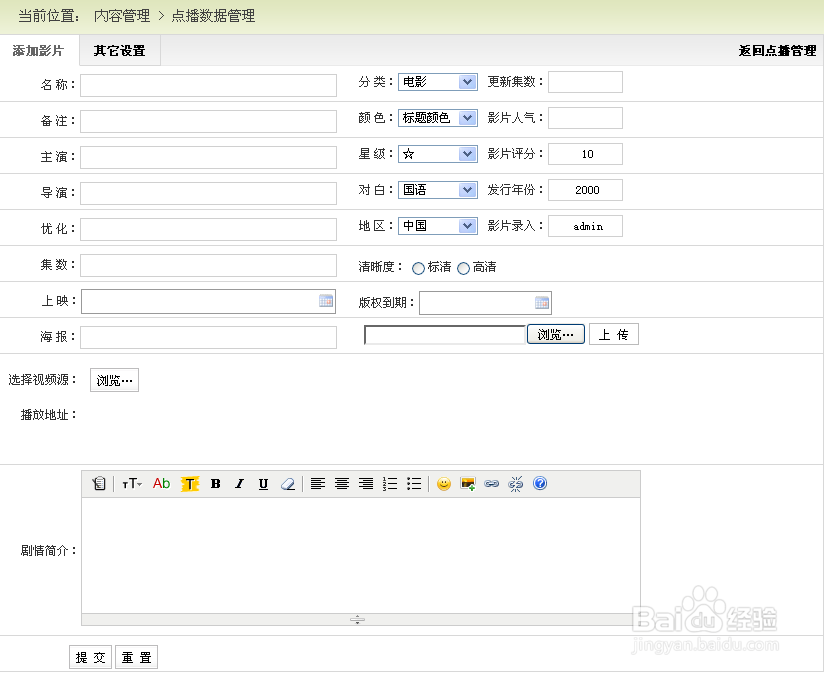Apply italic formatting in the 剧情简介 editor
Viewport: 824px width, 674px height.
pyautogui.click(x=239, y=483)
